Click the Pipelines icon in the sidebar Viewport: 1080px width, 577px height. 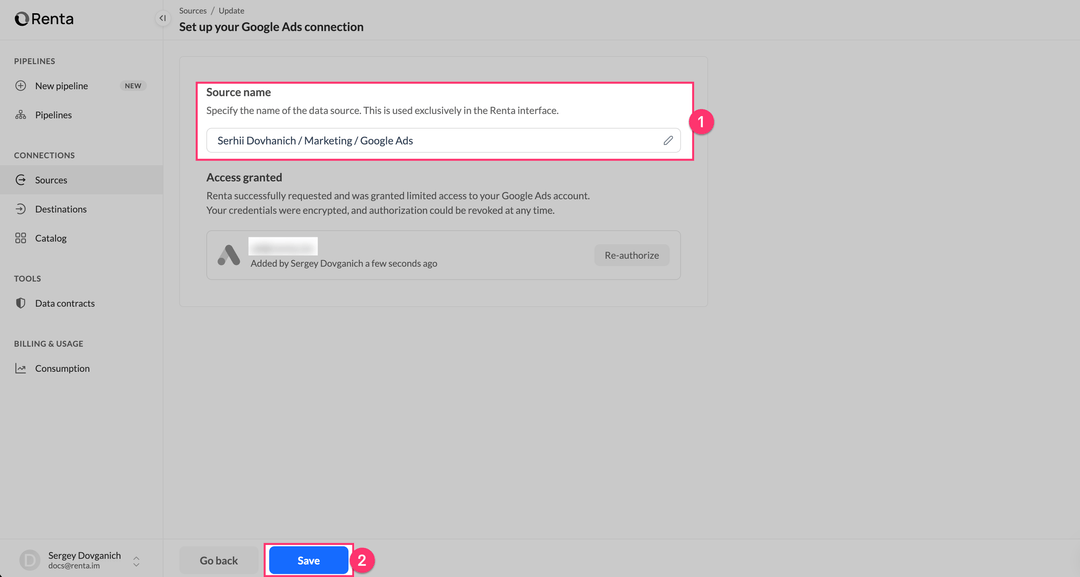22,114
